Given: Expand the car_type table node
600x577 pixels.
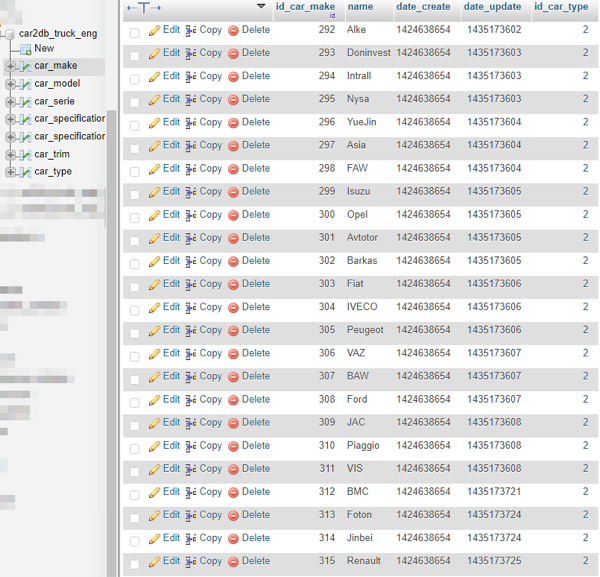Looking at the screenshot, I should (10, 172).
